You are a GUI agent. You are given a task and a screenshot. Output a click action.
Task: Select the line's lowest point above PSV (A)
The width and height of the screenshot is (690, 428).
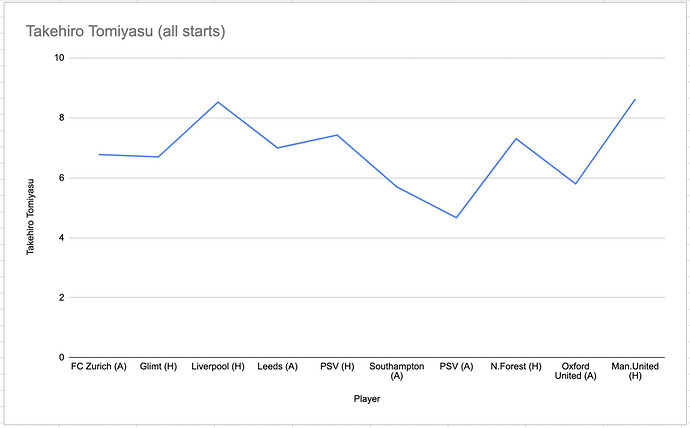click(456, 217)
